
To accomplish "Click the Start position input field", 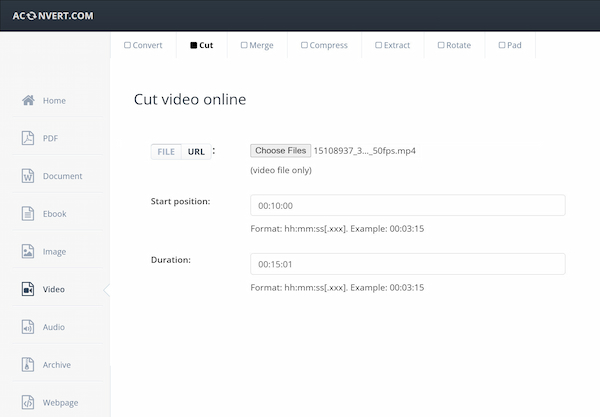I will (x=407, y=205).
